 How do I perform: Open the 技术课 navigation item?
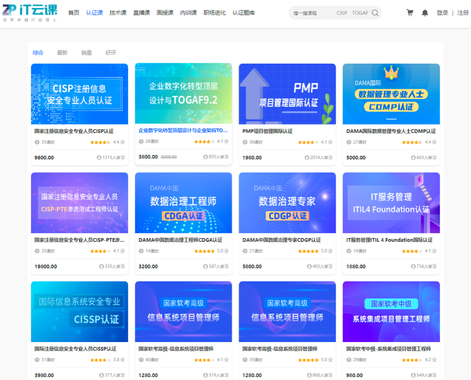[118, 13]
